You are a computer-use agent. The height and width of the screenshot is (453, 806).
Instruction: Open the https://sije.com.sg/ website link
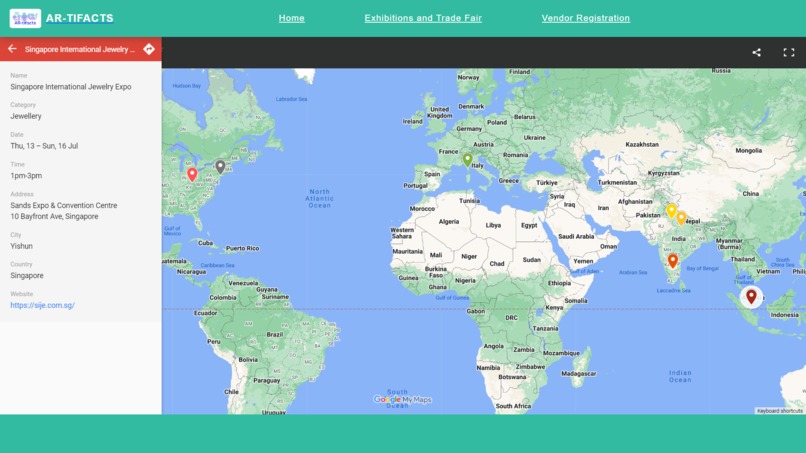(x=43, y=305)
